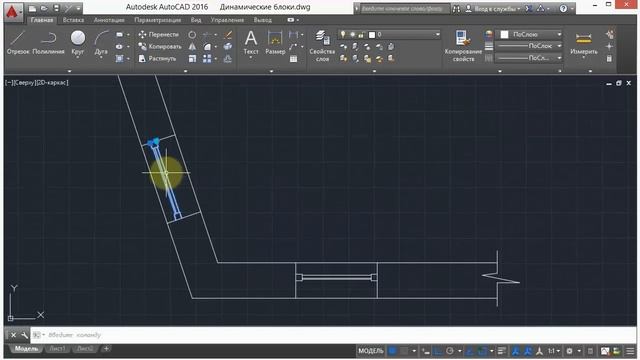Click the Копировать copy command
The width and height of the screenshot is (640, 360).
click(160, 47)
